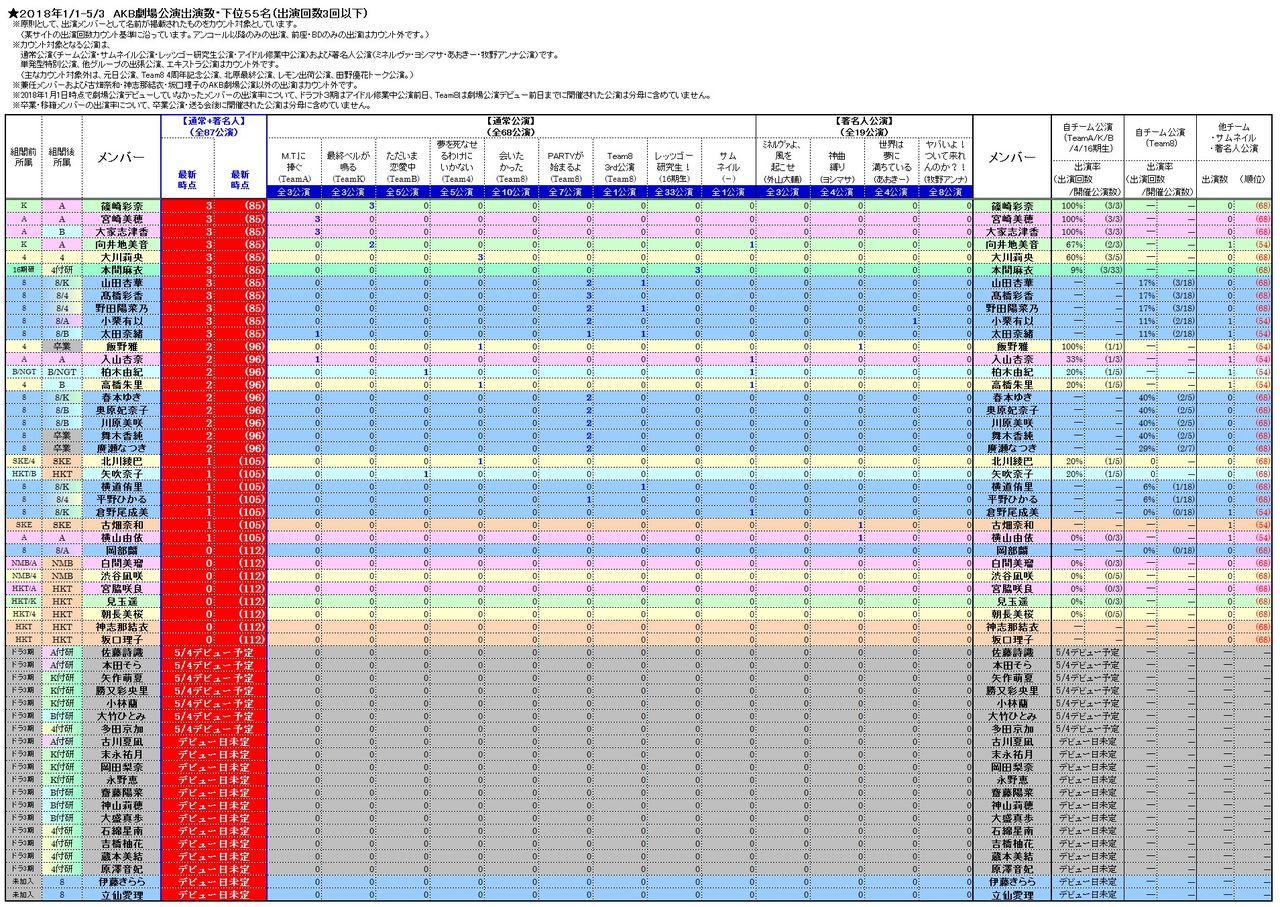Click 佐藤詩識's red 5/4デビュー予定 cell
Viewport: 1280px width, 907px height.
(214, 652)
